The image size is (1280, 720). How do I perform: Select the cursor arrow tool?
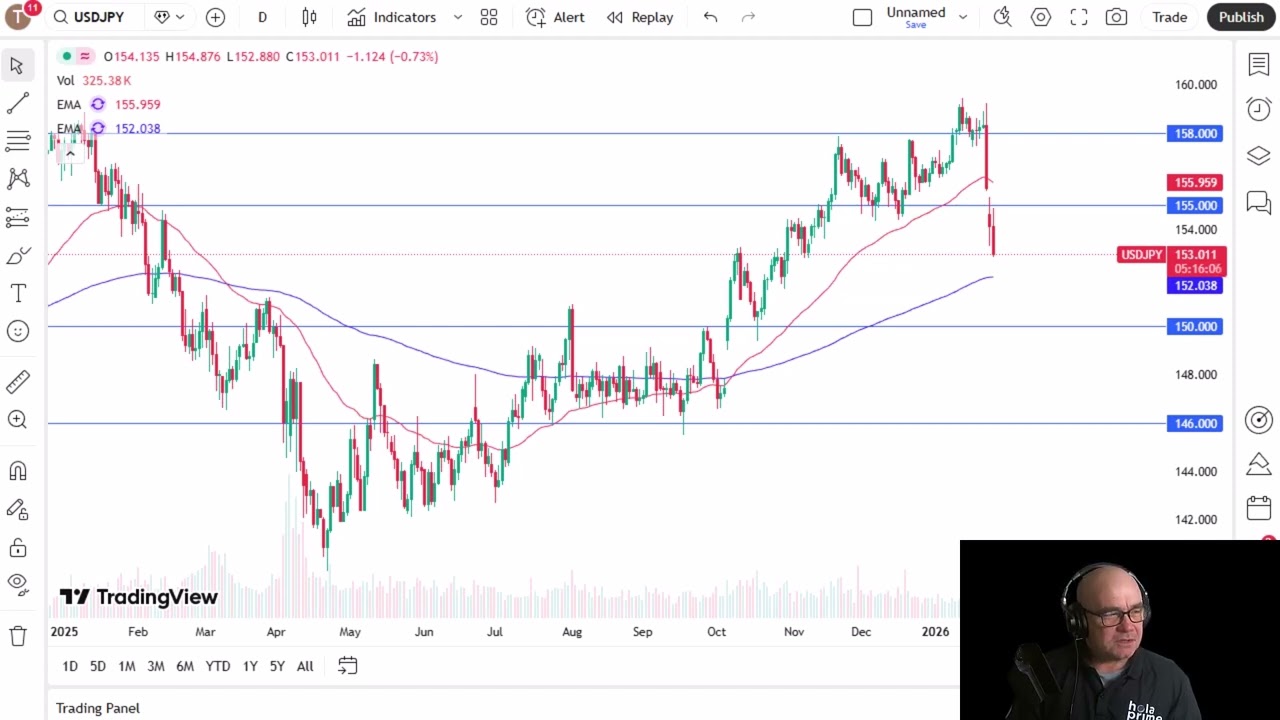[x=17, y=66]
